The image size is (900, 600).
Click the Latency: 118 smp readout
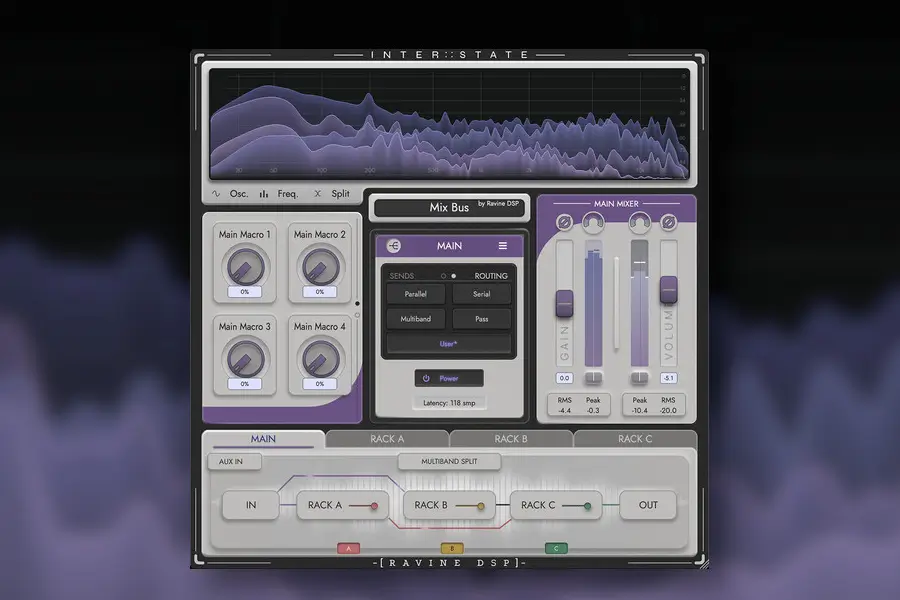point(449,403)
